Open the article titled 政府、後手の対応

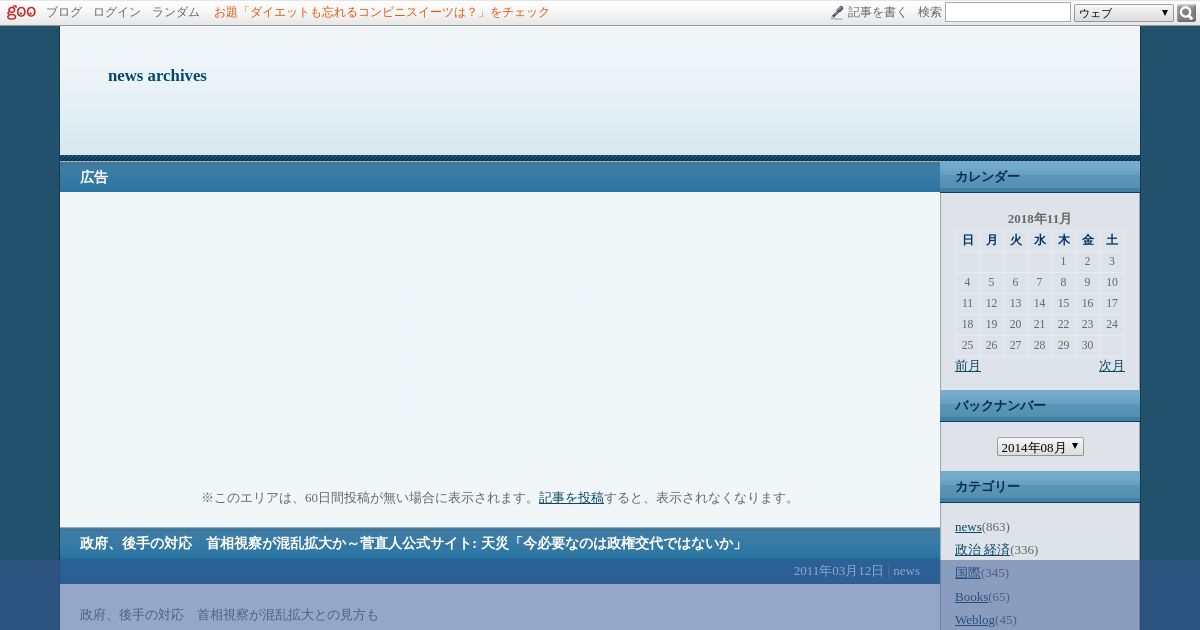point(411,544)
